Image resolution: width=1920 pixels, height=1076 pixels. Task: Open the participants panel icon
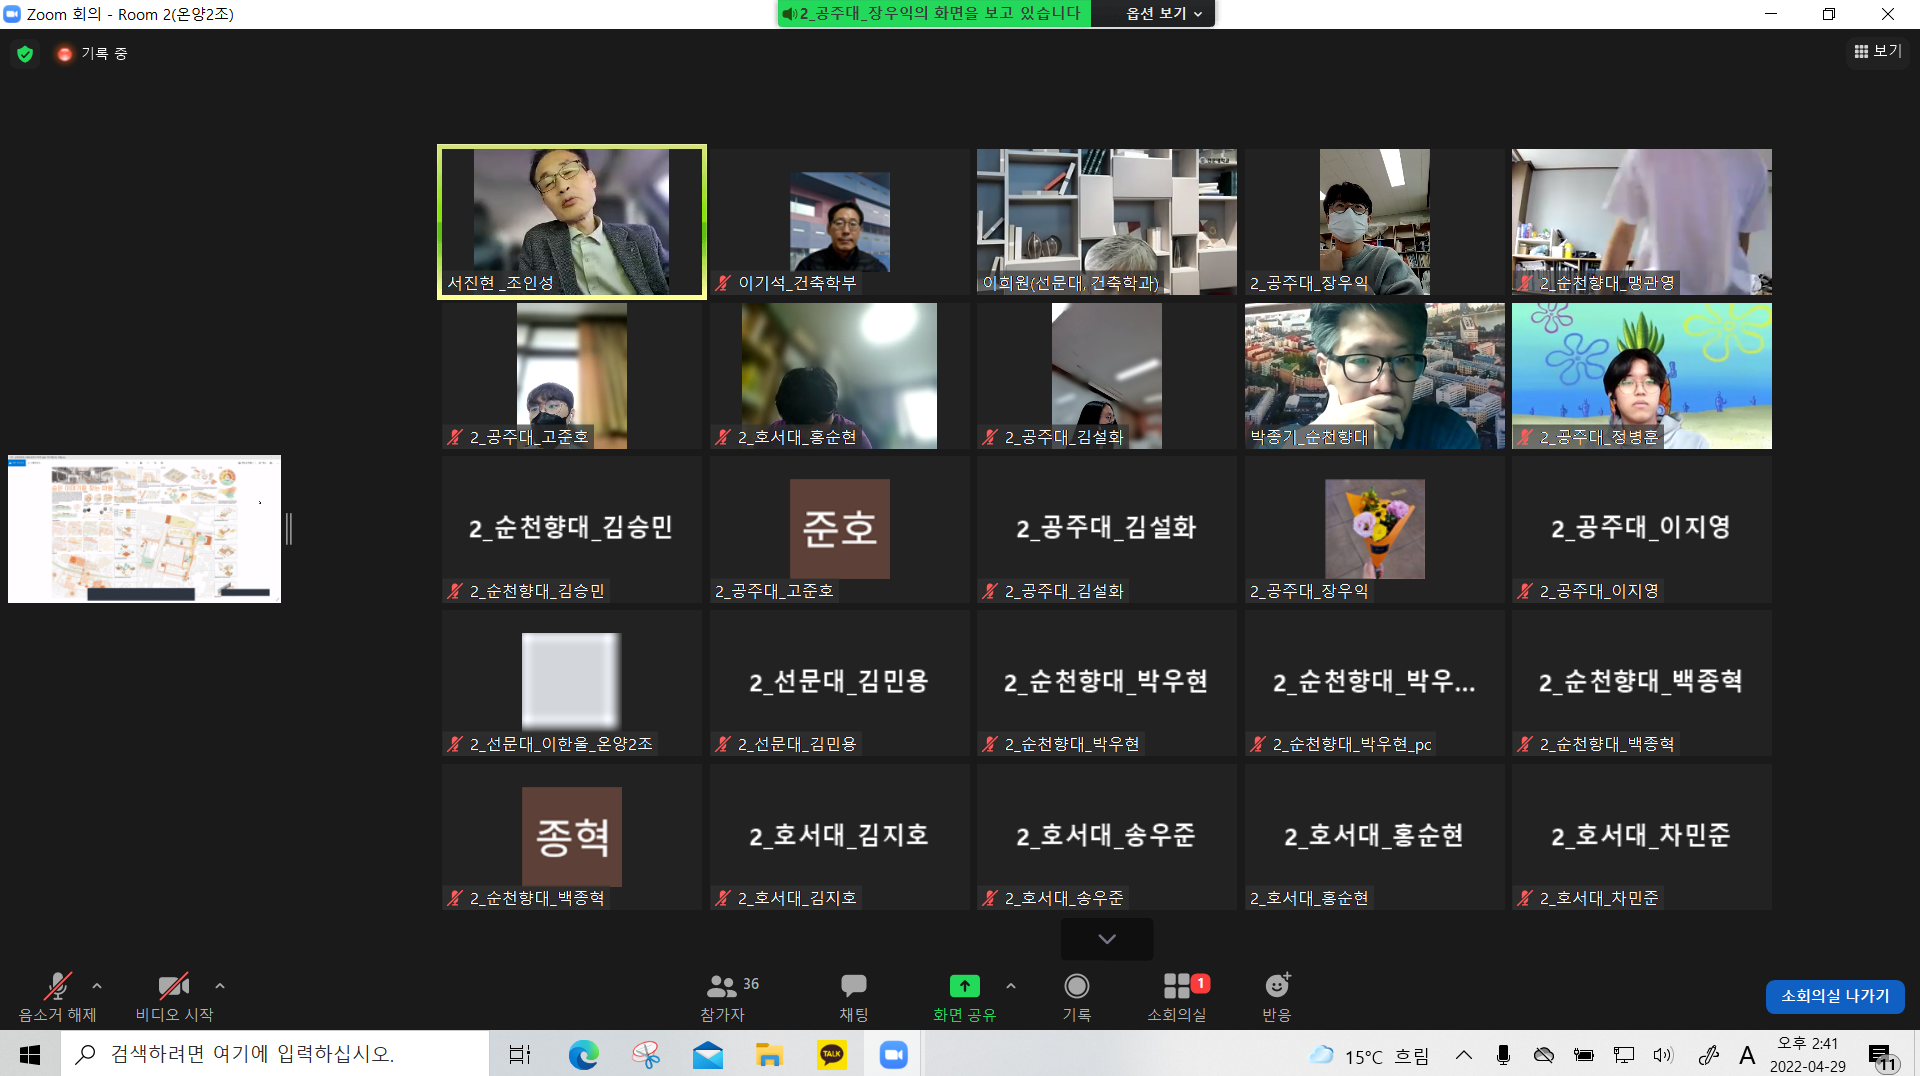pos(722,987)
